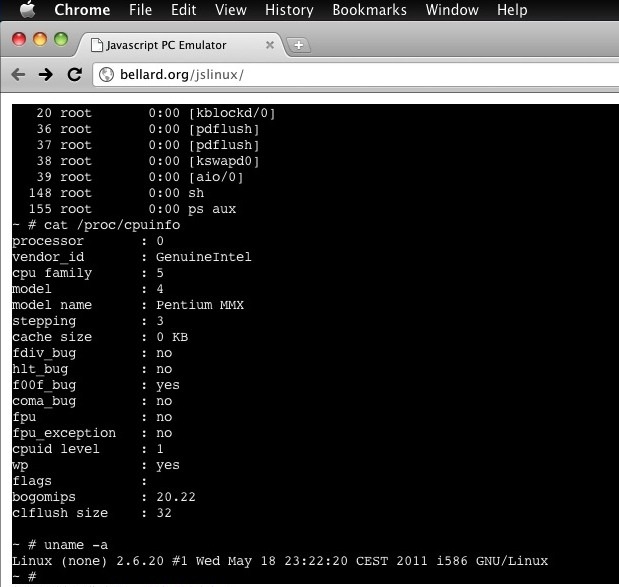
Task: Close the Javascript PC Emulator tab
Action: (270, 45)
